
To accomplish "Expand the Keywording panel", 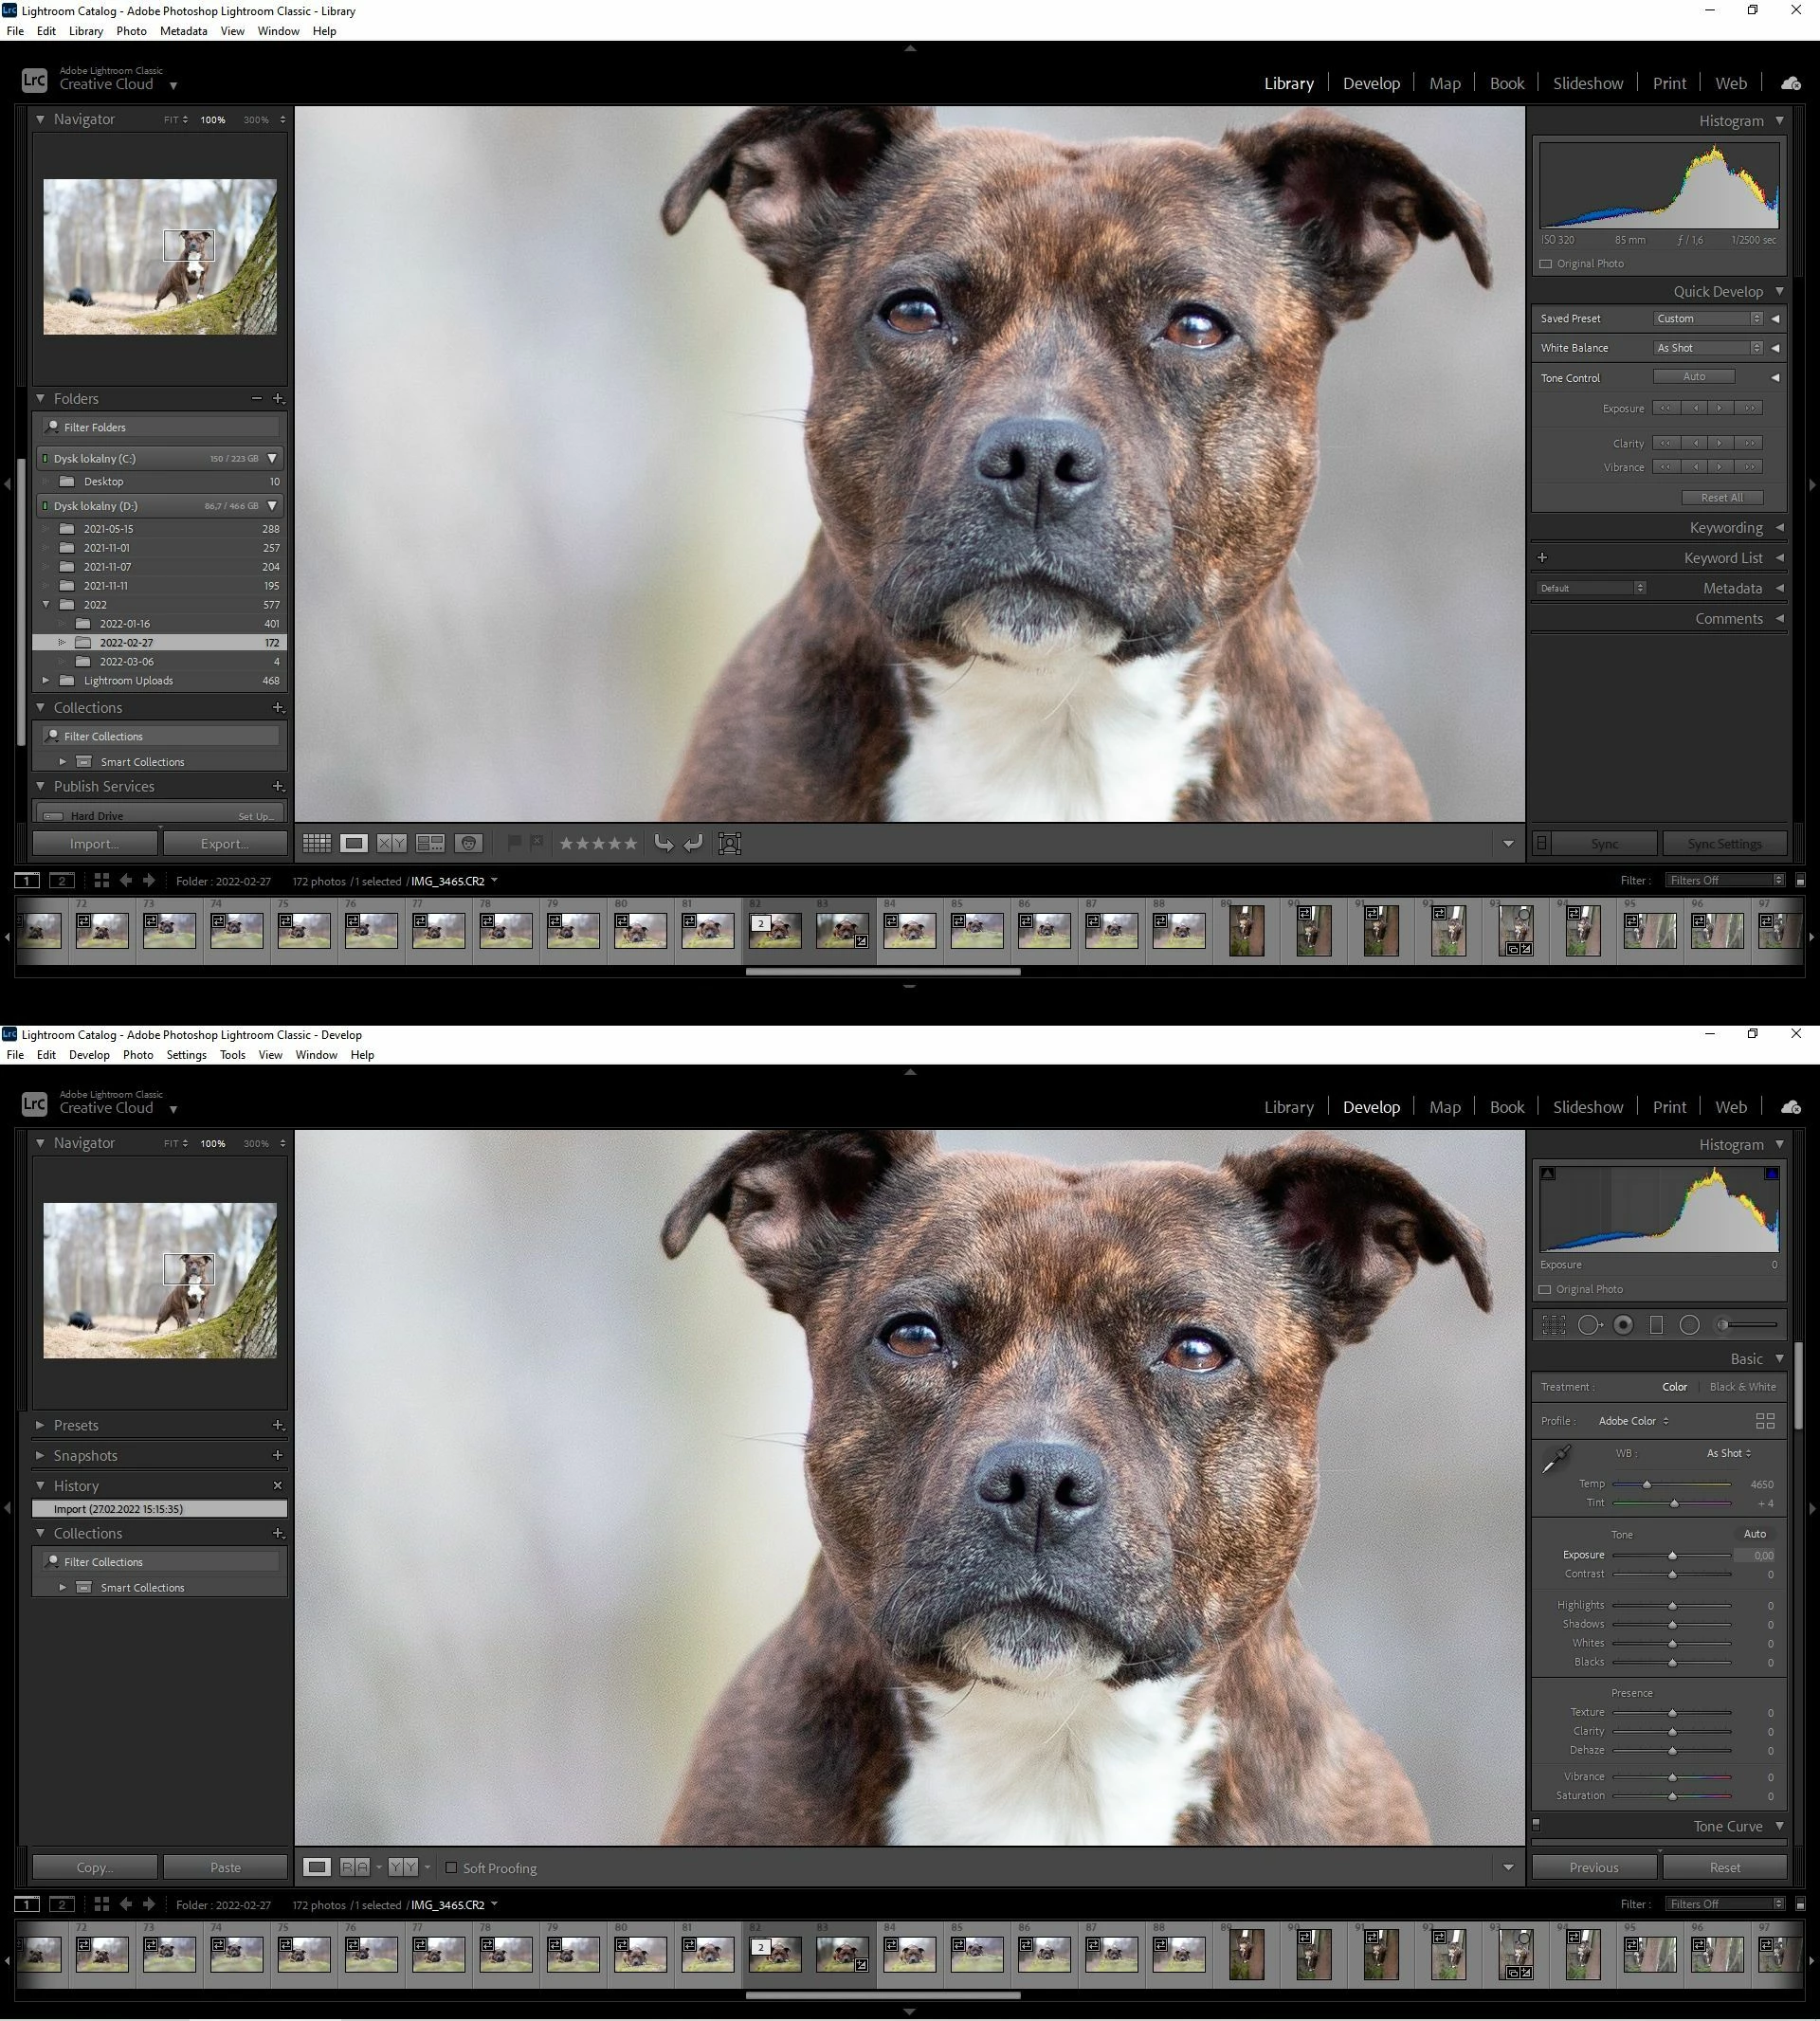I will point(1725,527).
